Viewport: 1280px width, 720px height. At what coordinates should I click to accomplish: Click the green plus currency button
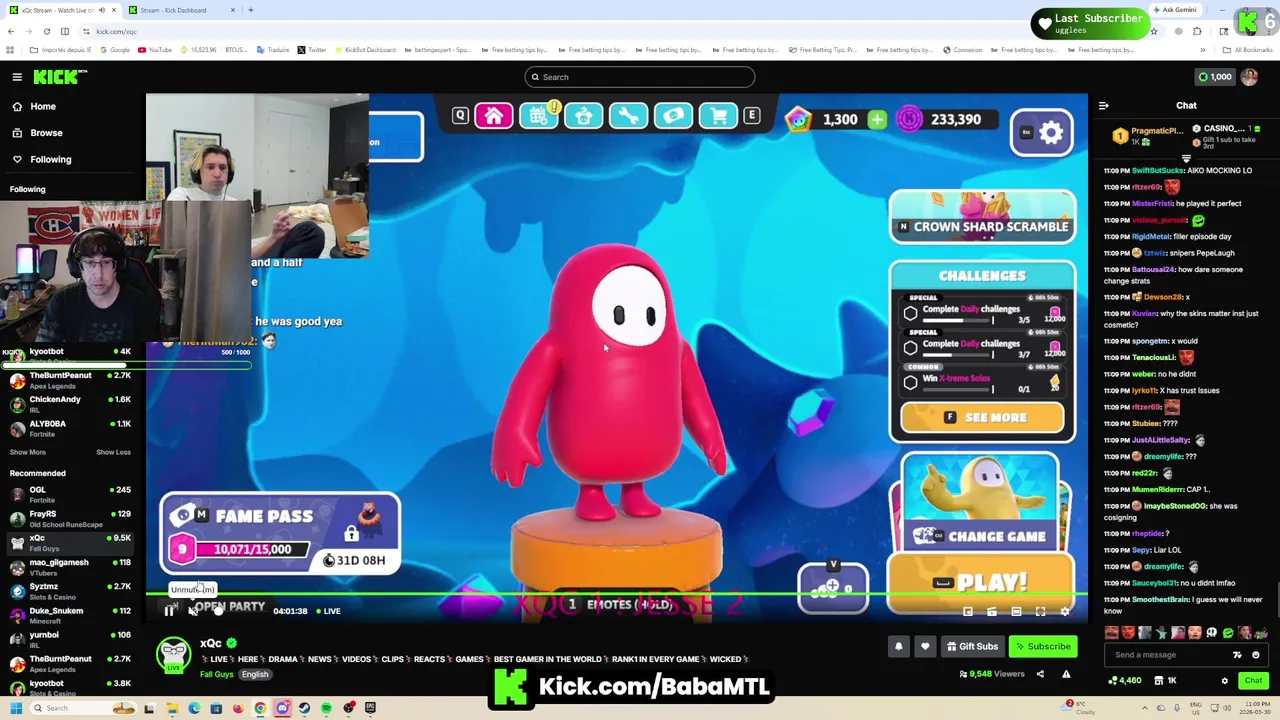pyautogui.click(x=877, y=119)
